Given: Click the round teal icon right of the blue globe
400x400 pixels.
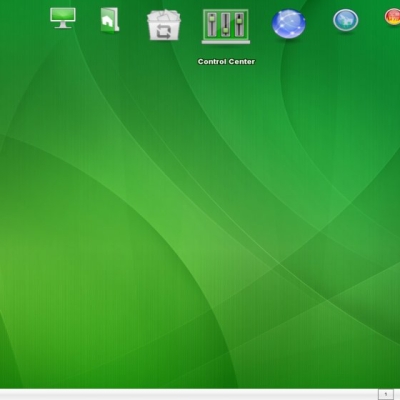Looking at the screenshot, I should (346, 20).
